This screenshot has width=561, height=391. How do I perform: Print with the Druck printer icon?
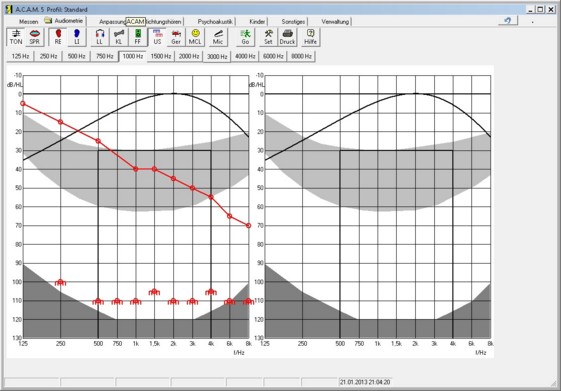pos(287,37)
